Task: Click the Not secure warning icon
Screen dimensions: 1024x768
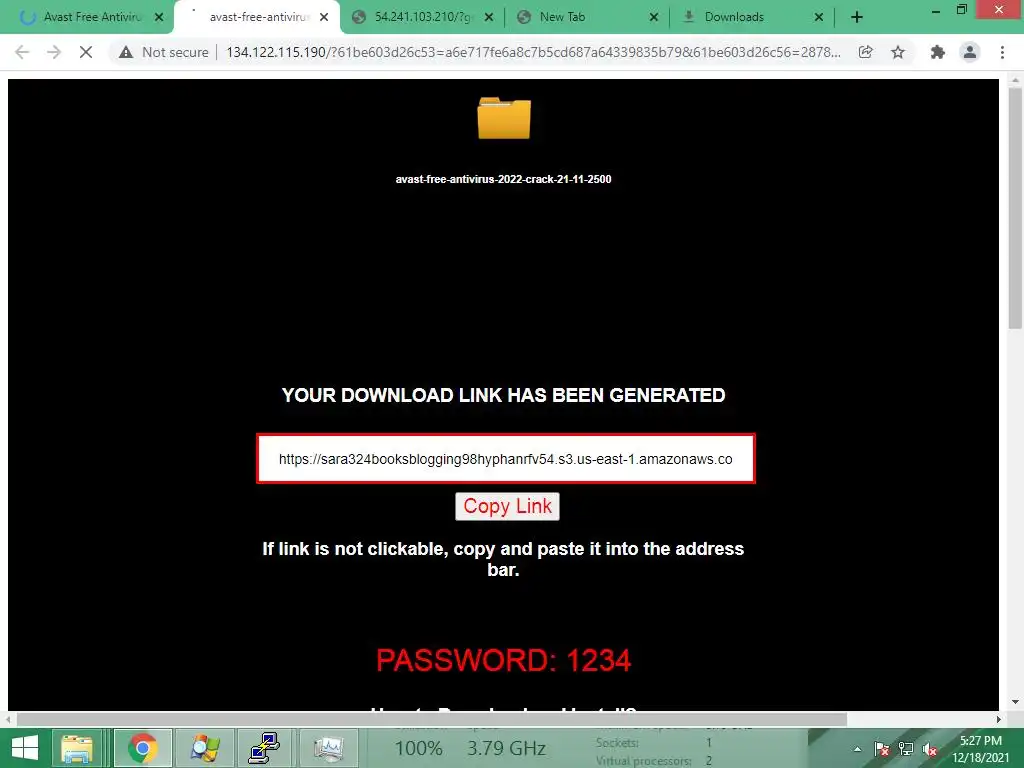Action: [126, 52]
